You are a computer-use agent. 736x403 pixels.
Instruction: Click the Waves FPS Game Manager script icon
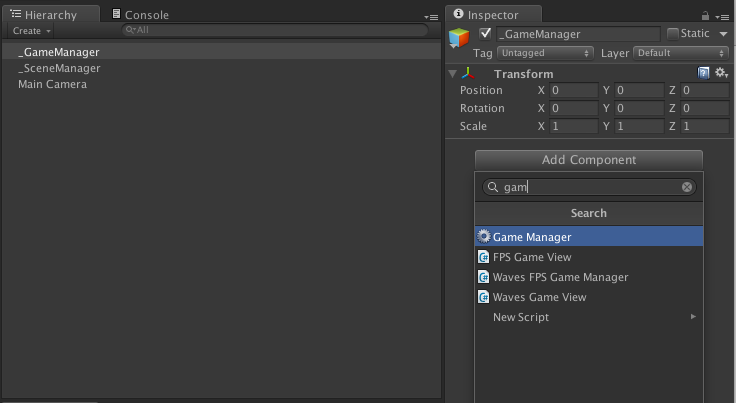[483, 277]
